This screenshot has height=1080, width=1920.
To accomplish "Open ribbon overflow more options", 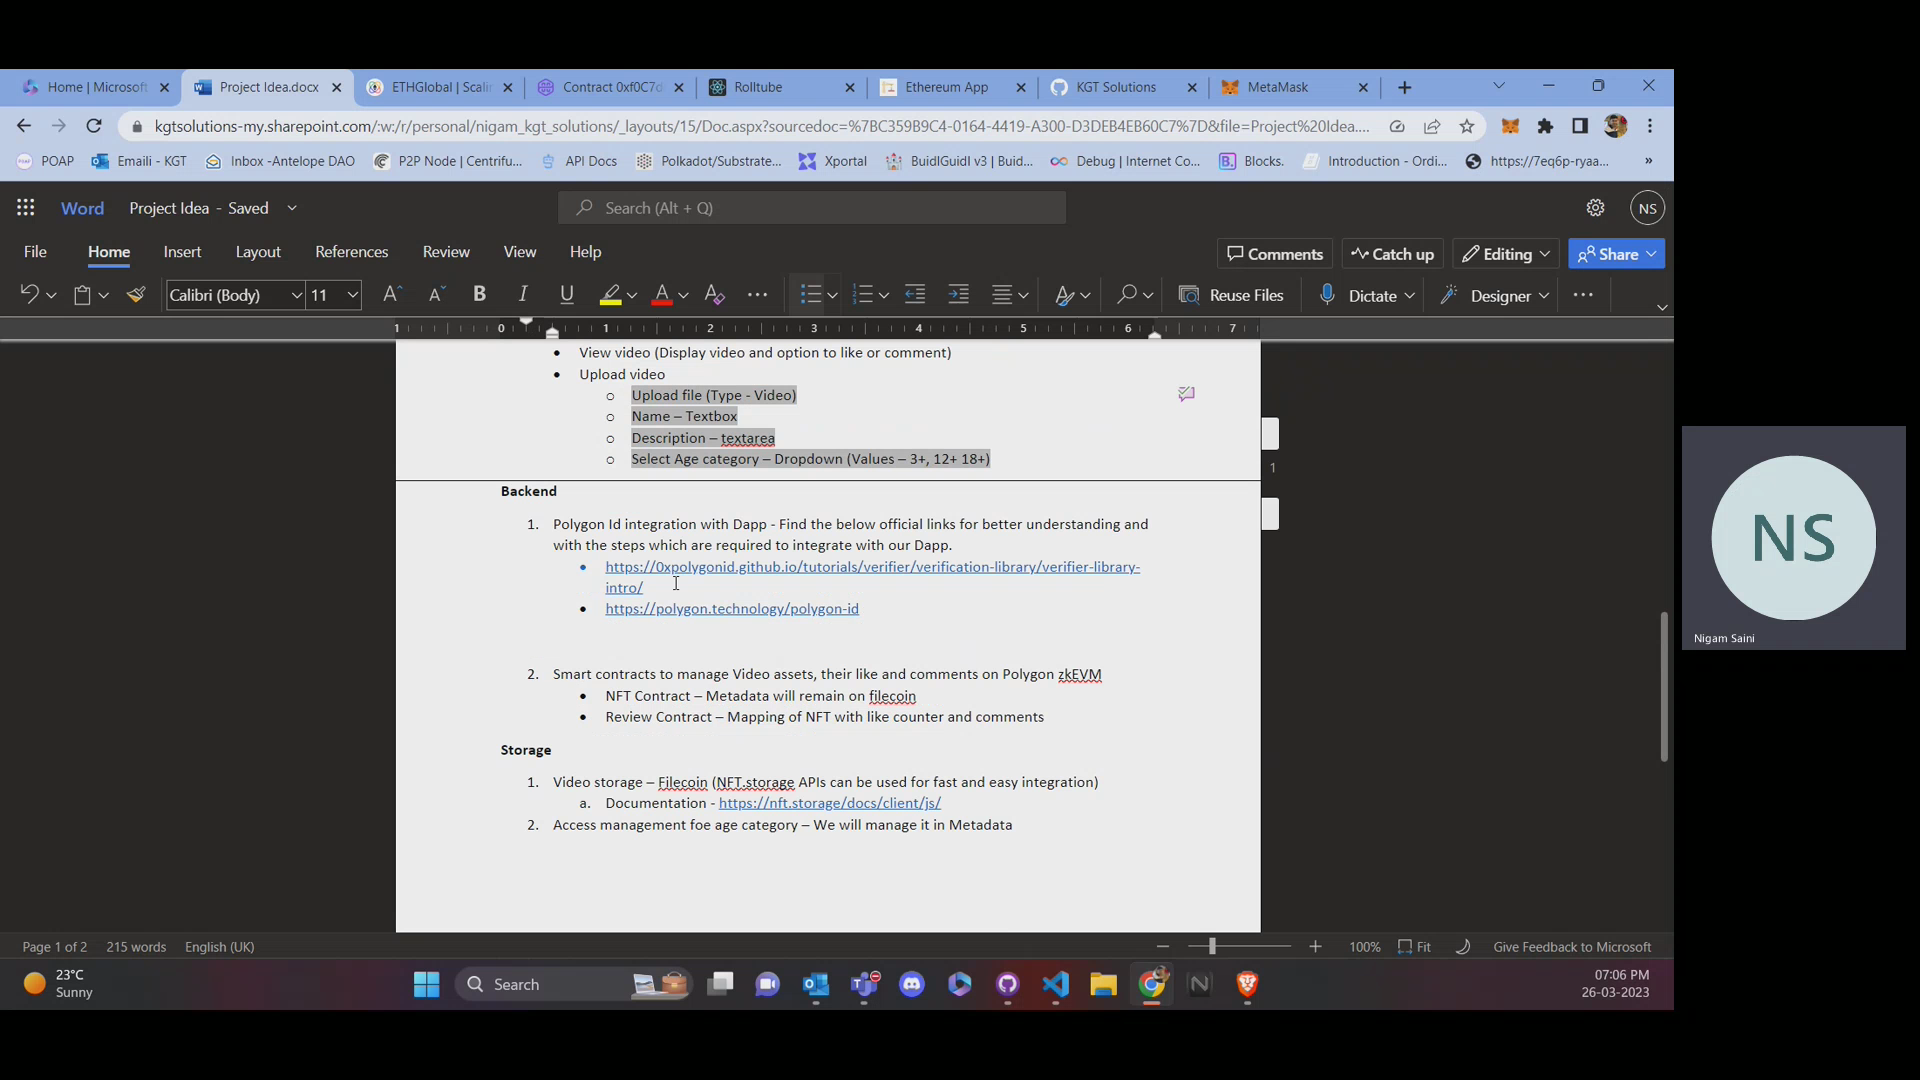I will pos(1583,295).
